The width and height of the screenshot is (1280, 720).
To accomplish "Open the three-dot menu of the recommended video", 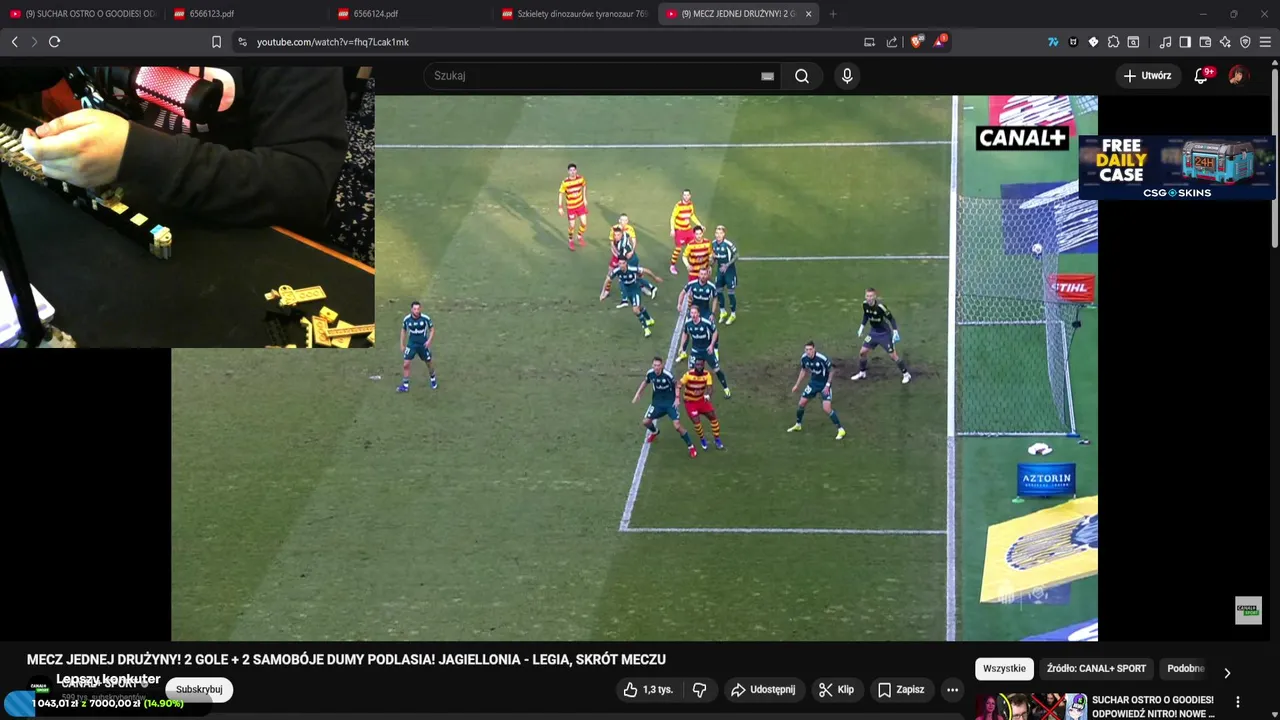I will point(1238,702).
